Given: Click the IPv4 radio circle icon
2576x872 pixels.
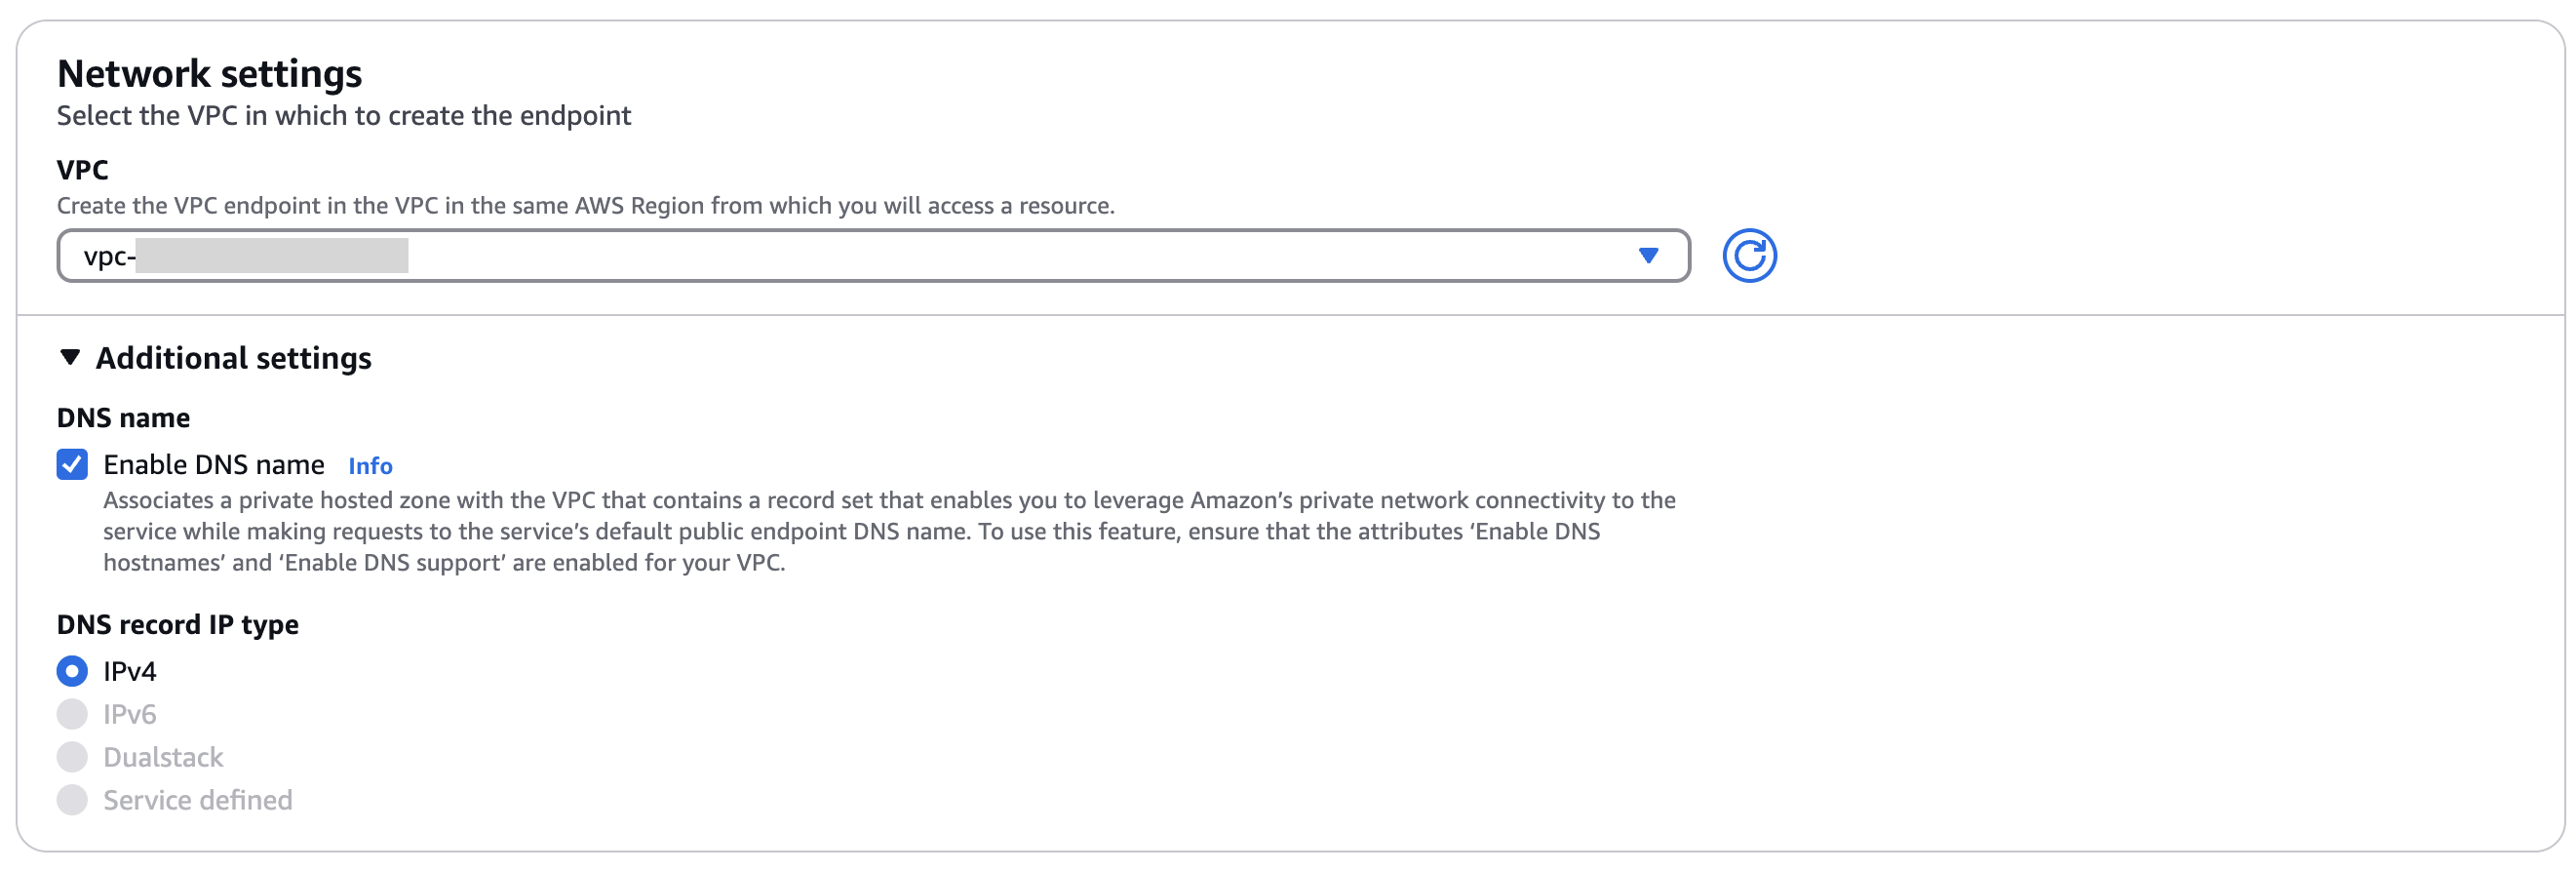Looking at the screenshot, I should tap(71, 671).
